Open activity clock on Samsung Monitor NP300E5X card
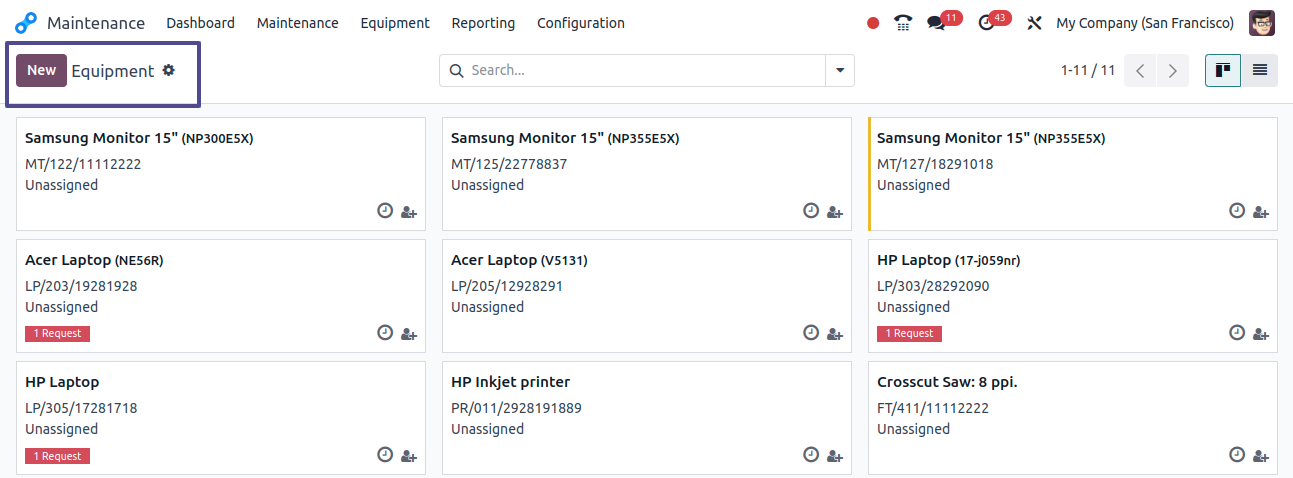This screenshot has height=478, width=1293. coord(385,211)
